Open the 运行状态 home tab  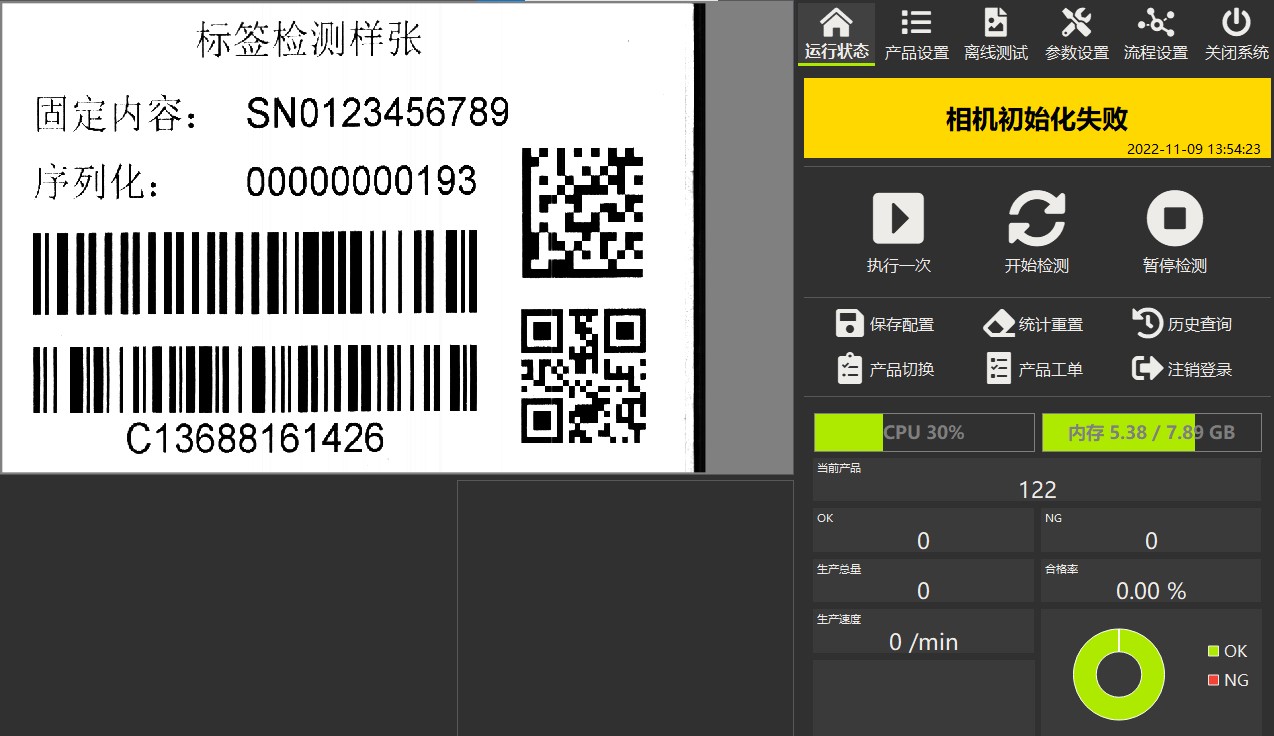coord(836,34)
